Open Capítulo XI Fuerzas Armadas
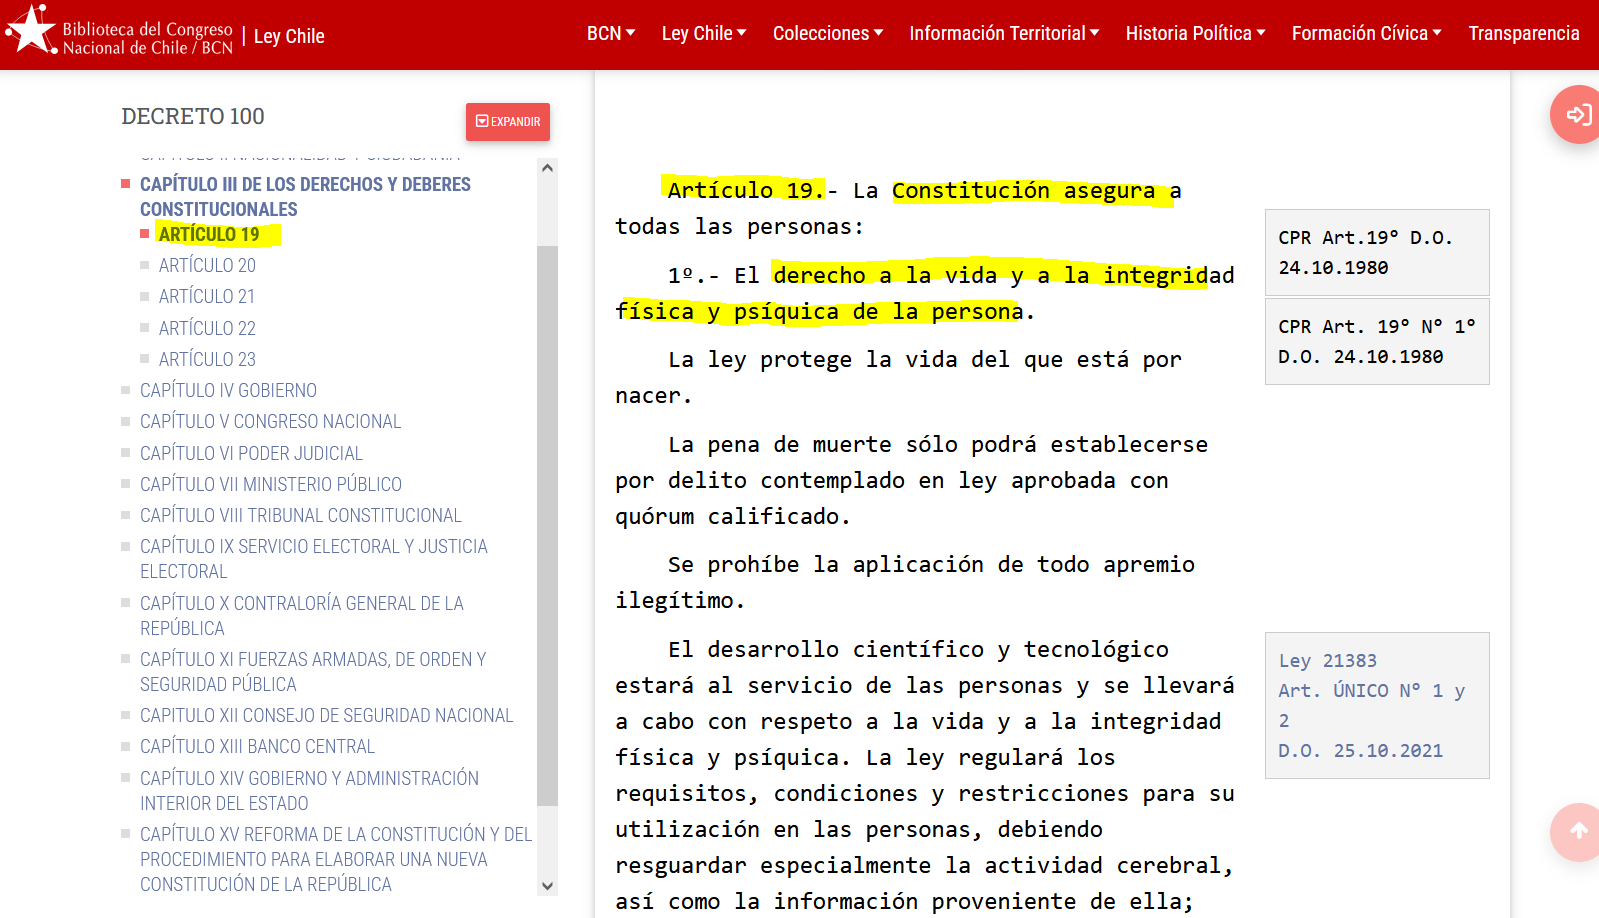The width and height of the screenshot is (1599, 918). pyautogui.click(x=313, y=672)
